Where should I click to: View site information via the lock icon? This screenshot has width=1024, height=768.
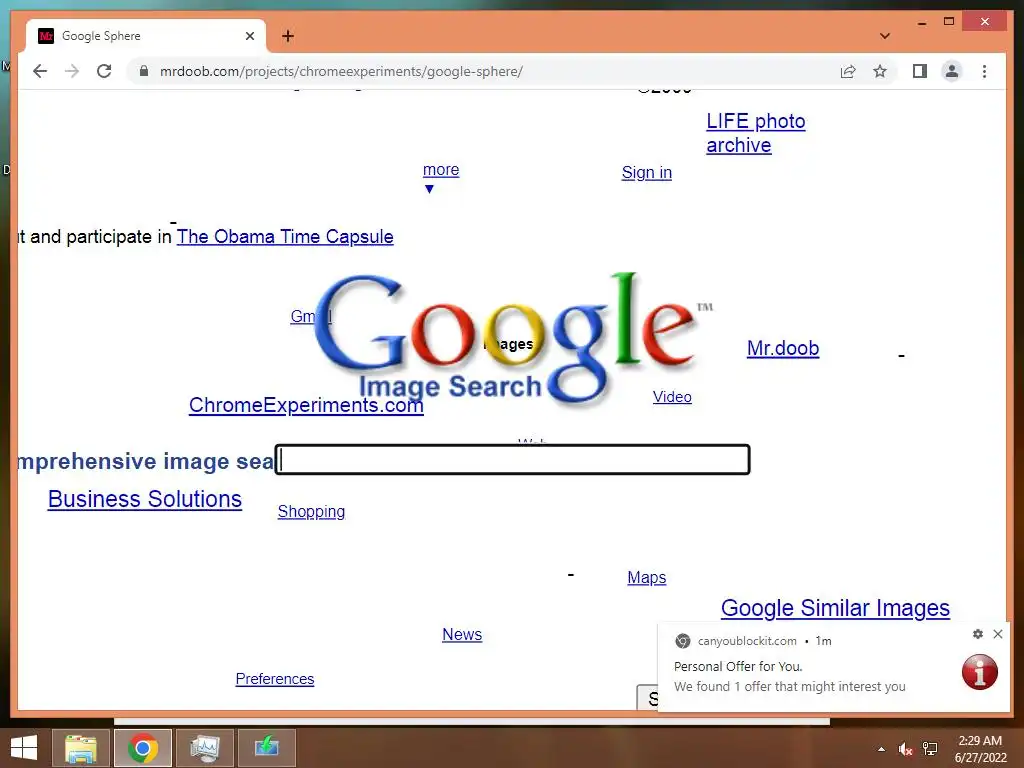144,71
